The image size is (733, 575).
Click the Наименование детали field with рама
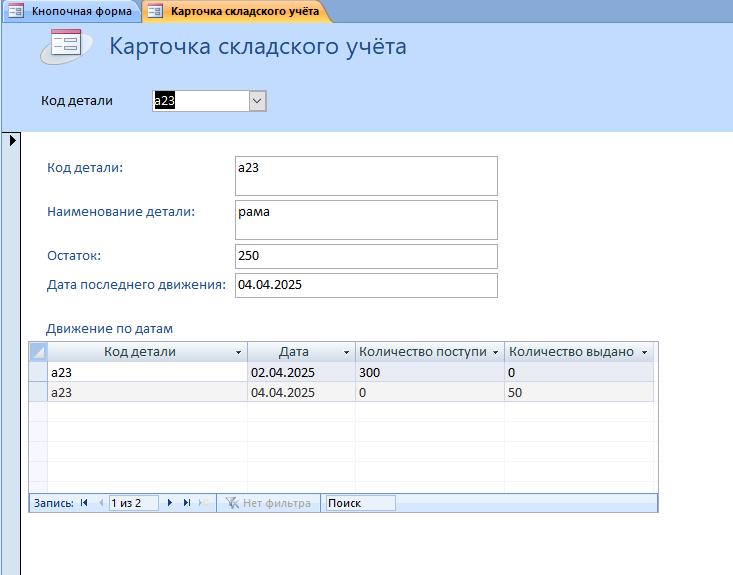(x=366, y=220)
